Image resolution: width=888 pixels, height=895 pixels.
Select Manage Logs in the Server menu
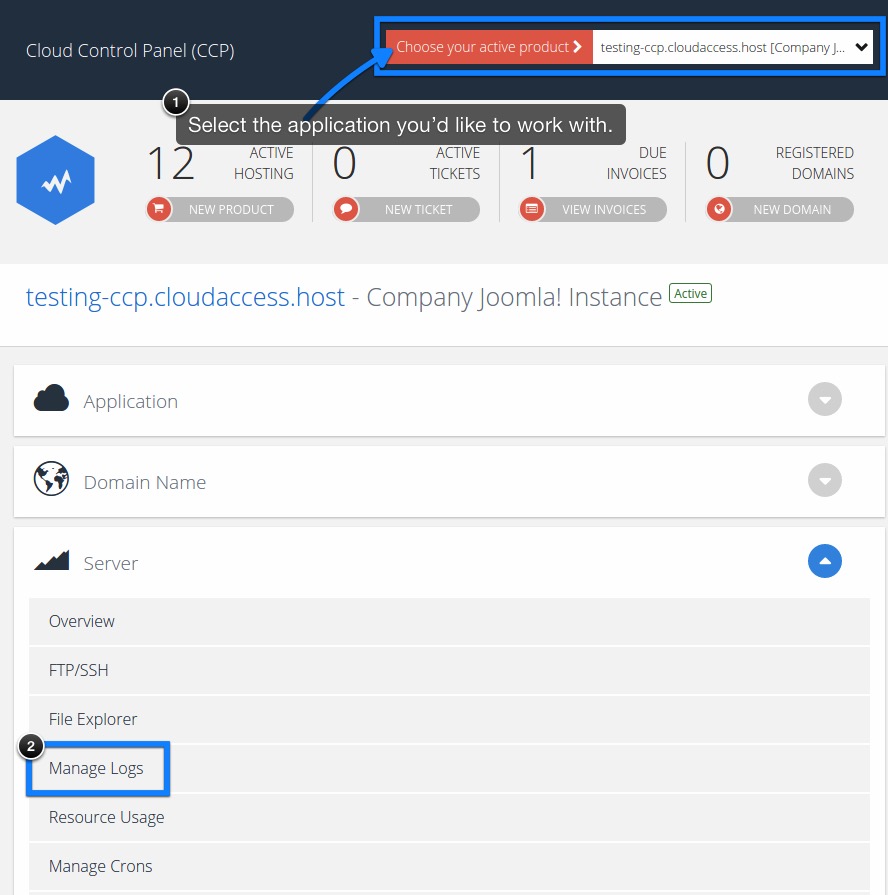coord(449,768)
